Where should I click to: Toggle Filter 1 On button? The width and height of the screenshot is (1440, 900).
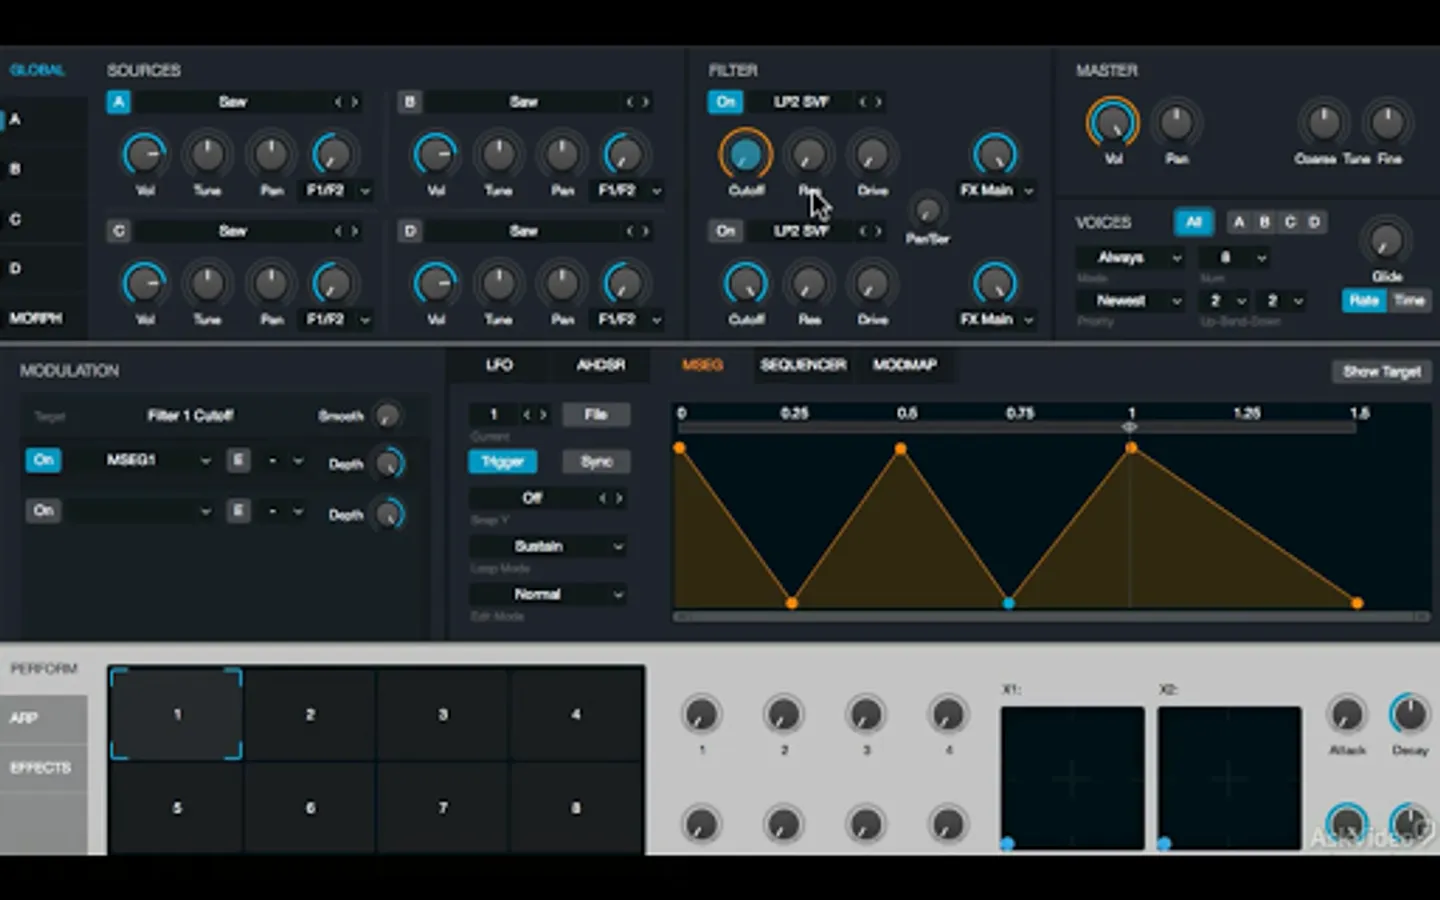(x=726, y=102)
